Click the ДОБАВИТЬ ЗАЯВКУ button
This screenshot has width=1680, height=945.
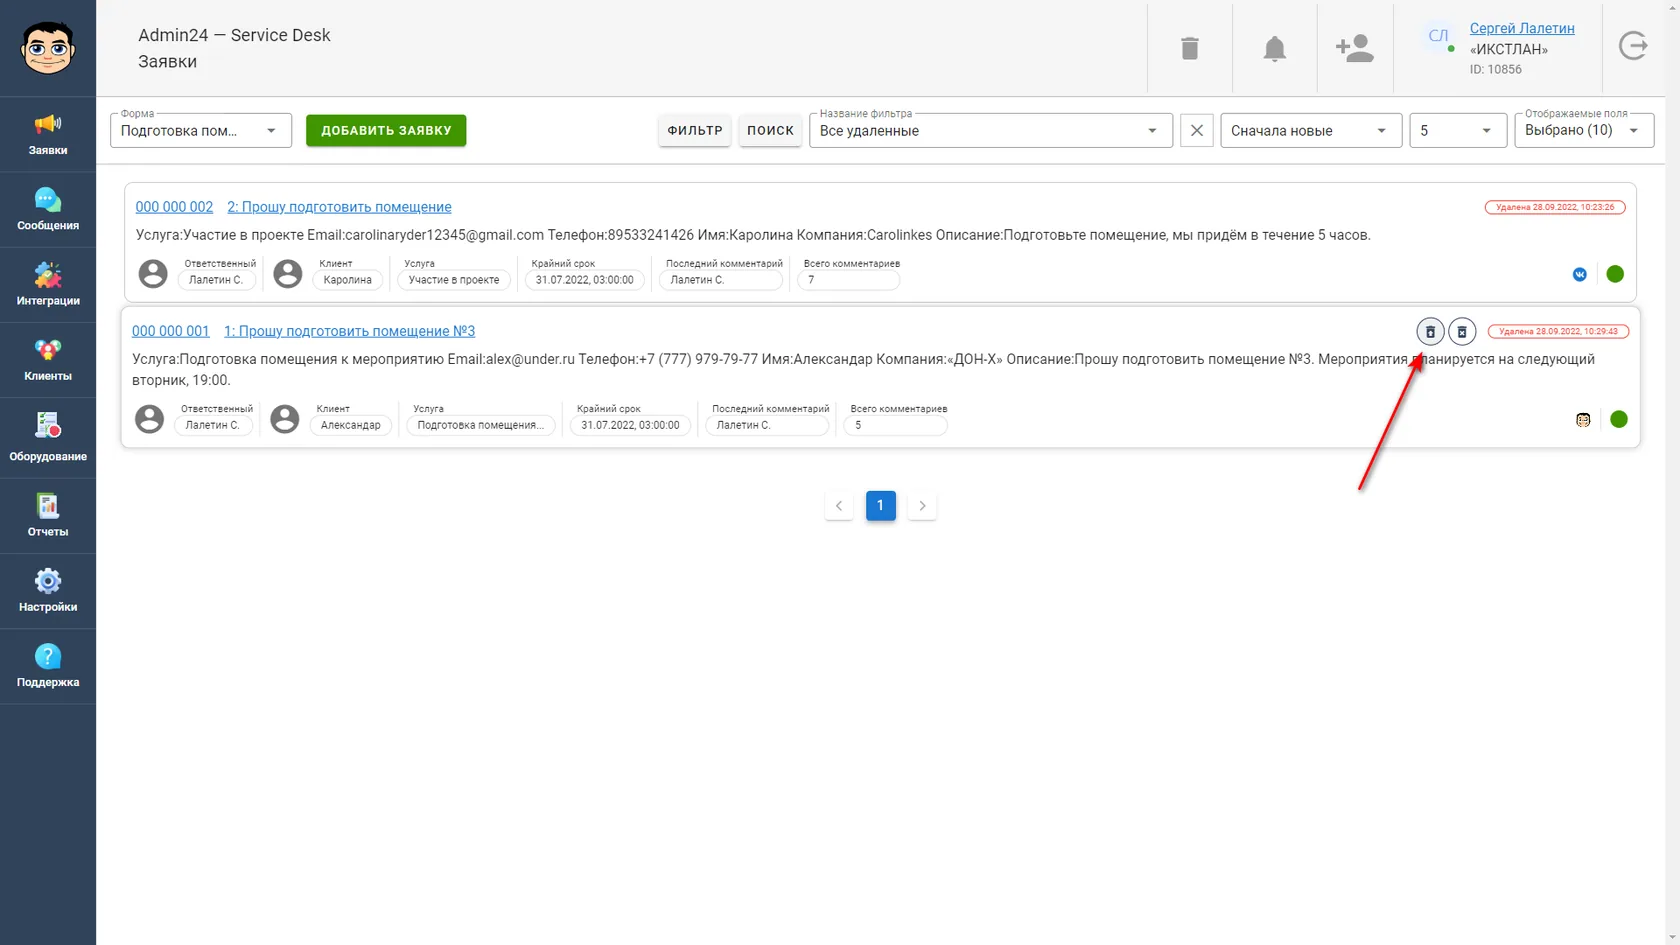point(386,130)
